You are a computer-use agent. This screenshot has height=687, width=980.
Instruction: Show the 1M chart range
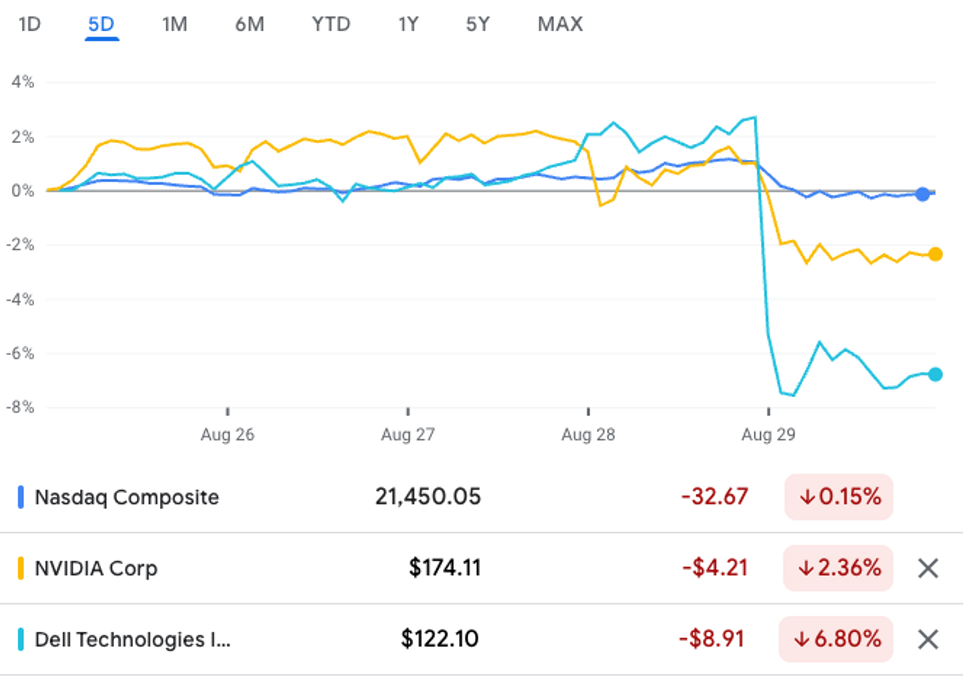174,24
